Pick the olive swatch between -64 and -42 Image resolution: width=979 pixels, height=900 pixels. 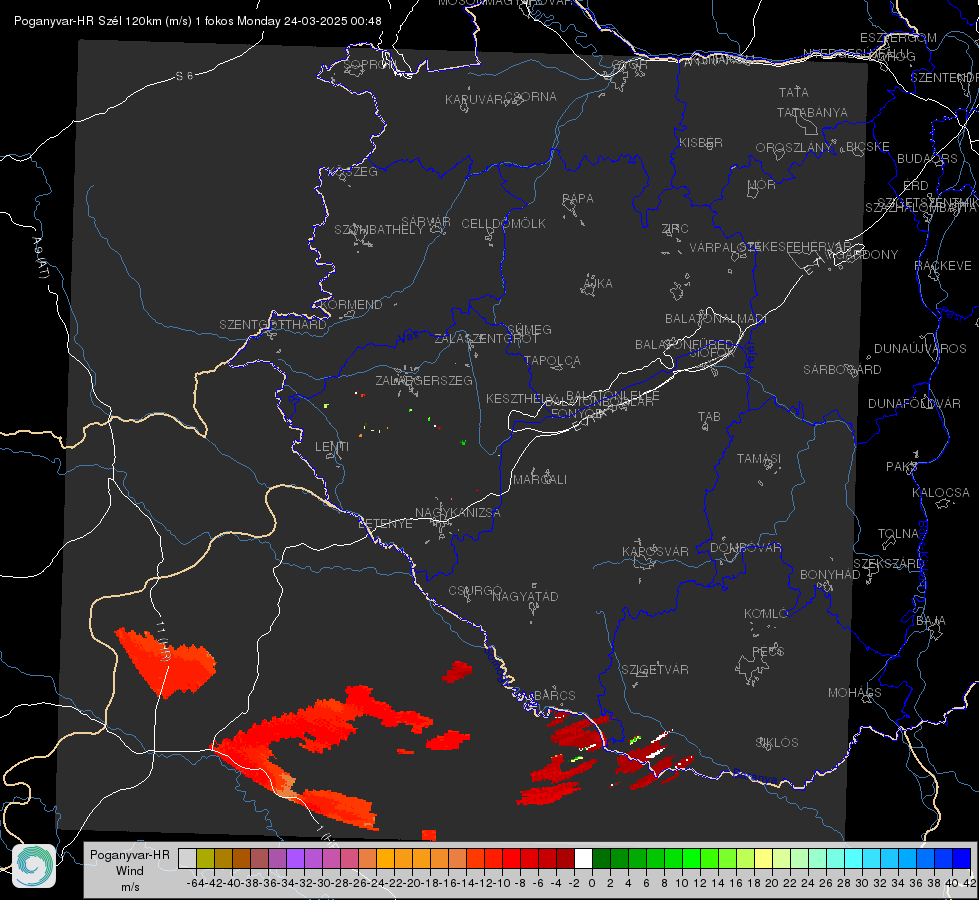pos(205,858)
